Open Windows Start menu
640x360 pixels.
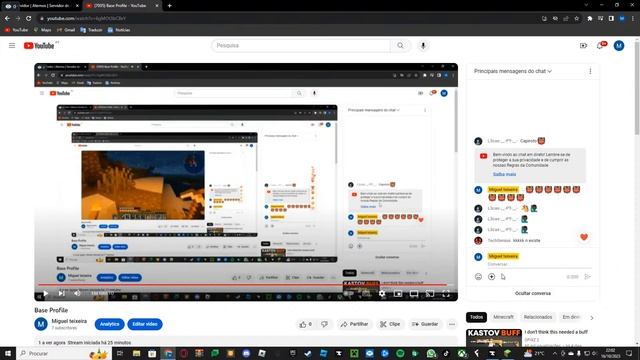point(8,353)
